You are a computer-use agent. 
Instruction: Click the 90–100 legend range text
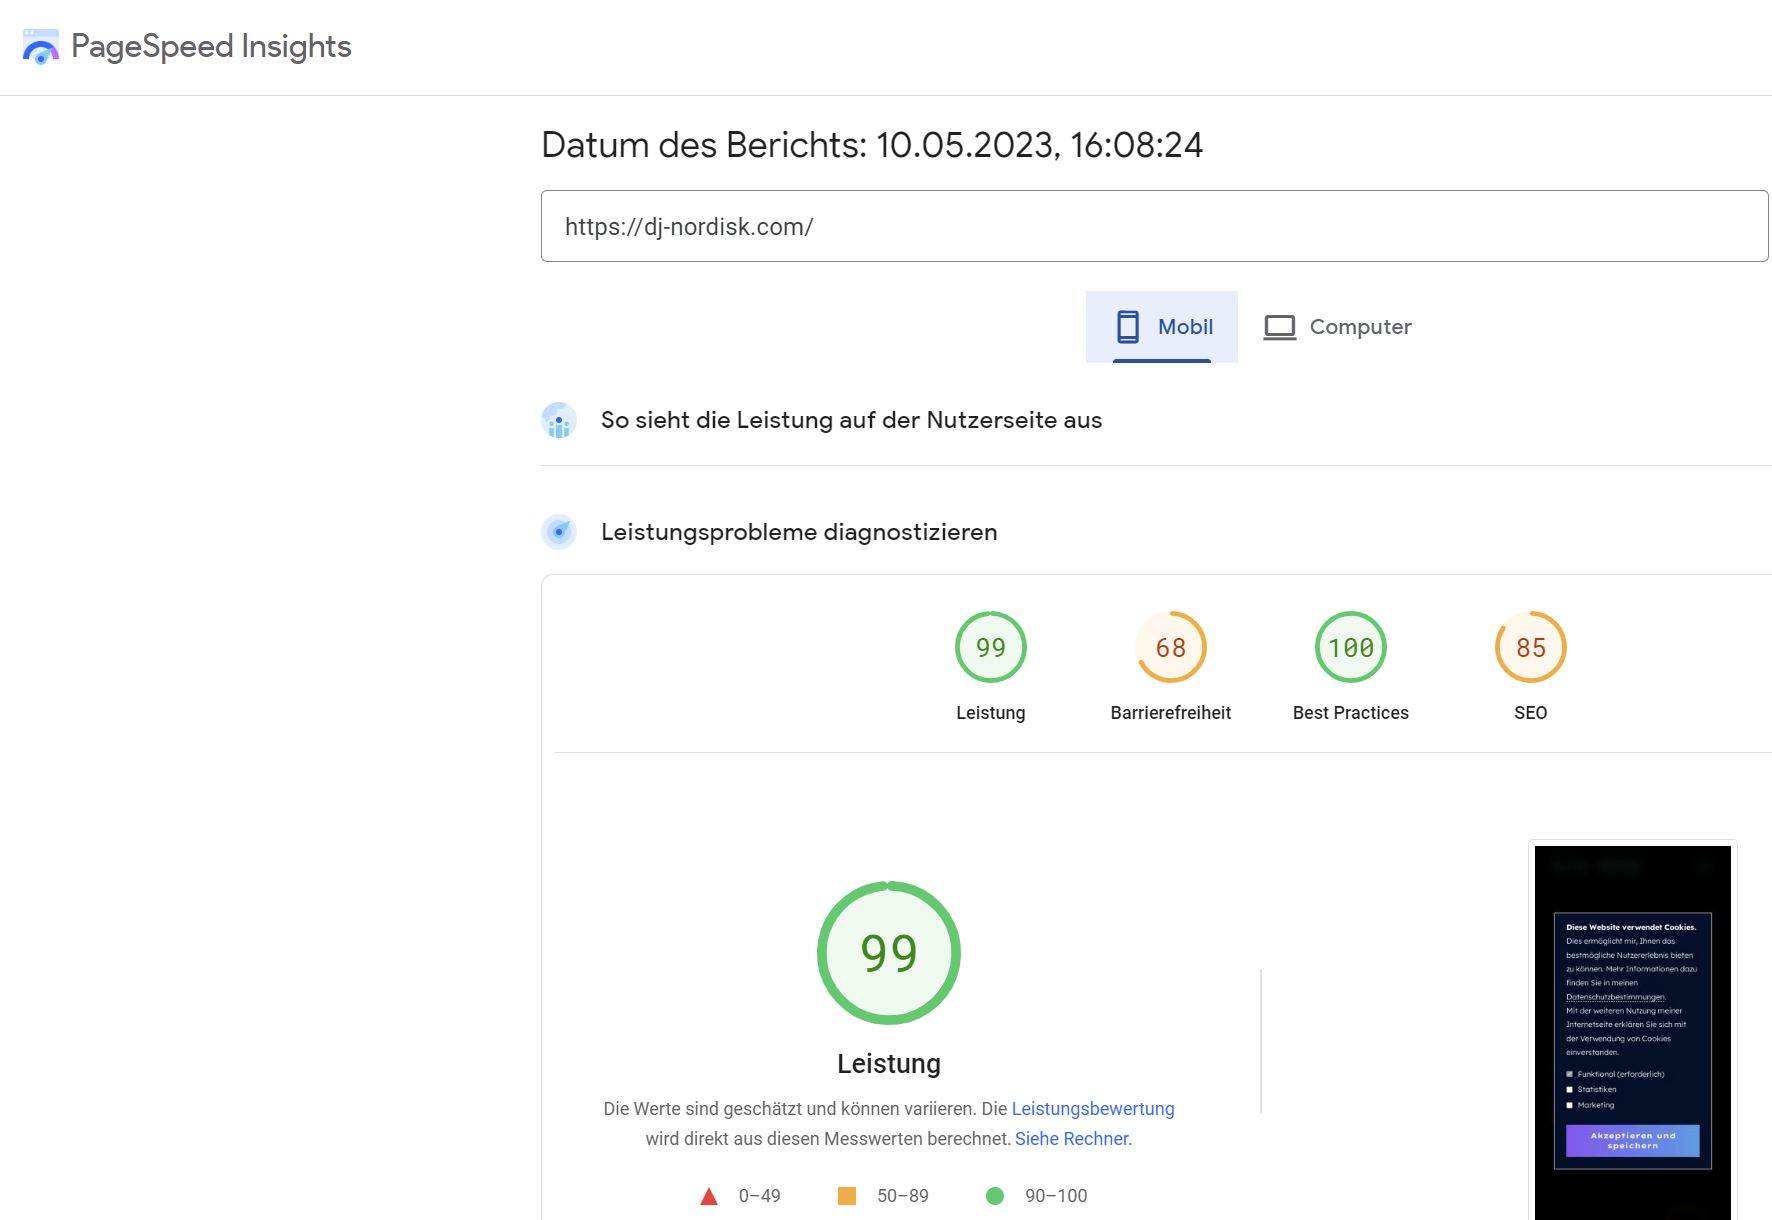[1056, 1196]
